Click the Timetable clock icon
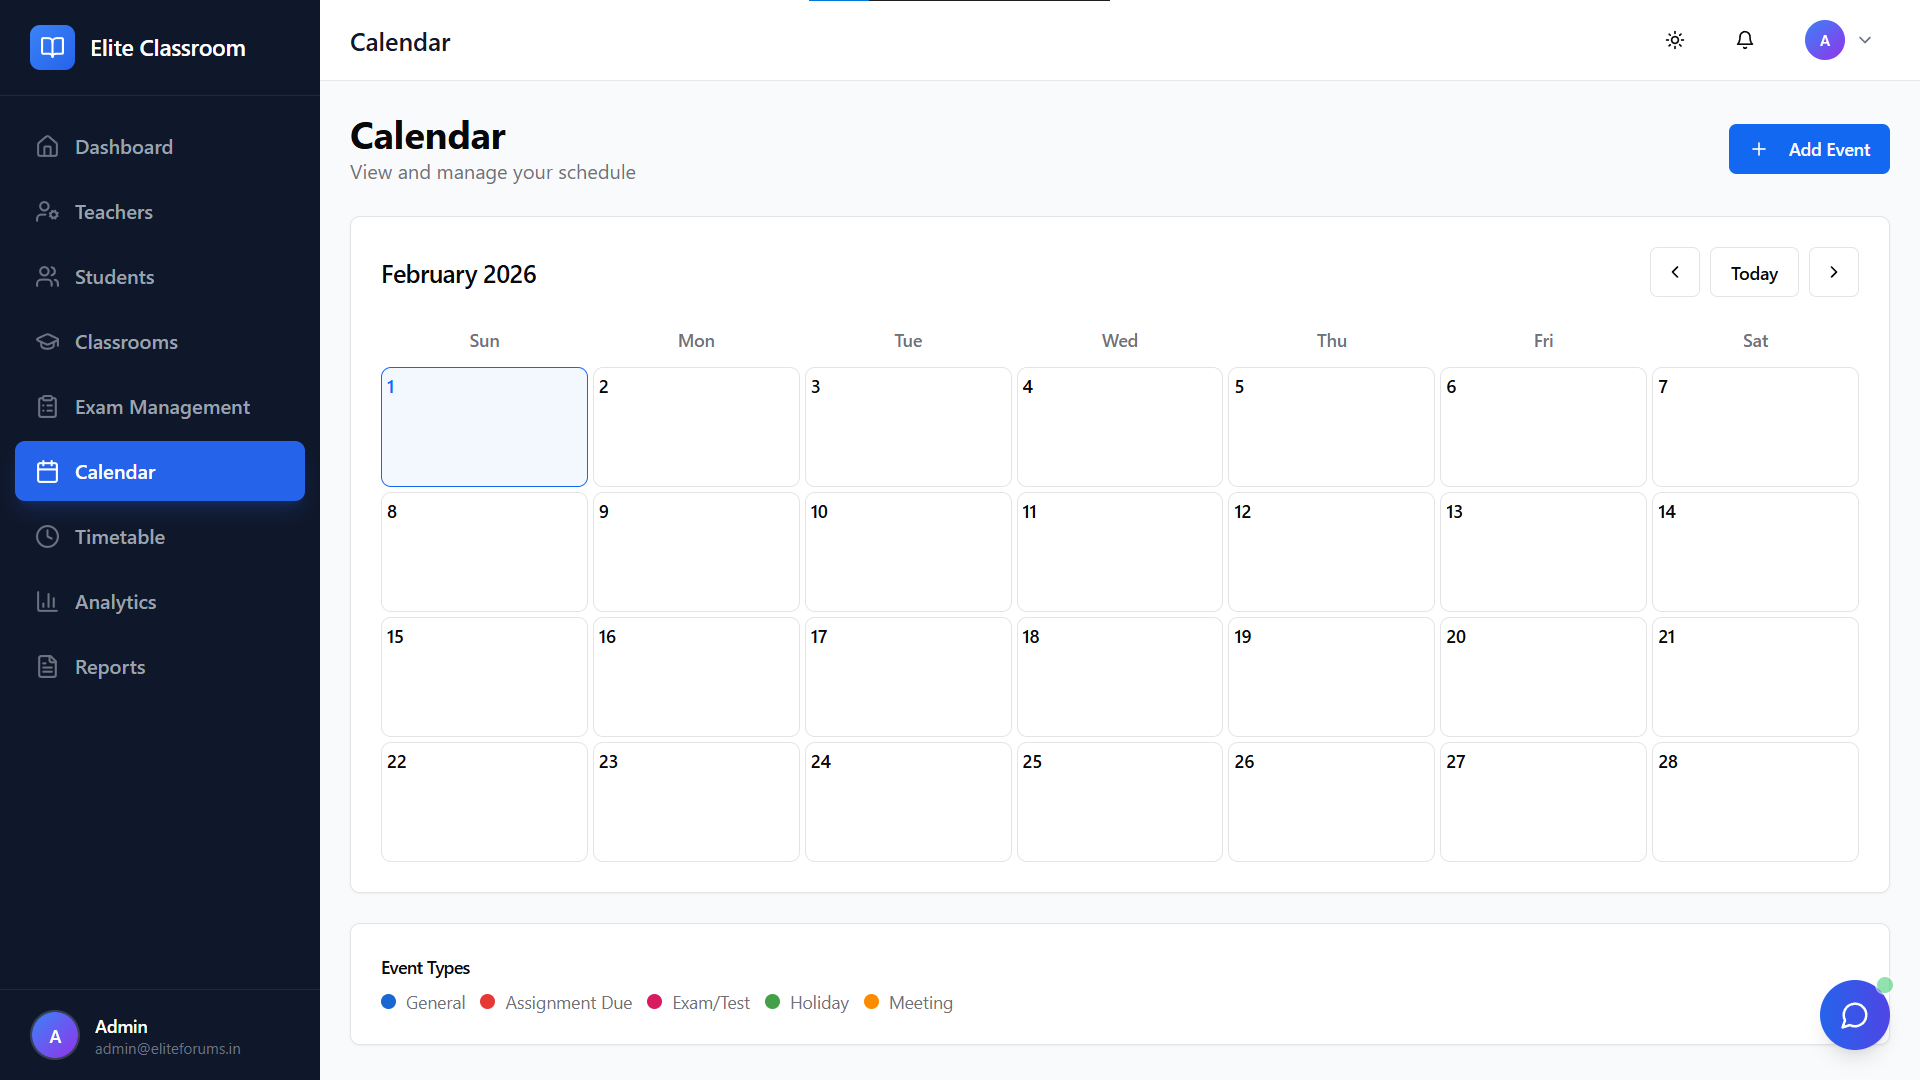 coord(47,537)
